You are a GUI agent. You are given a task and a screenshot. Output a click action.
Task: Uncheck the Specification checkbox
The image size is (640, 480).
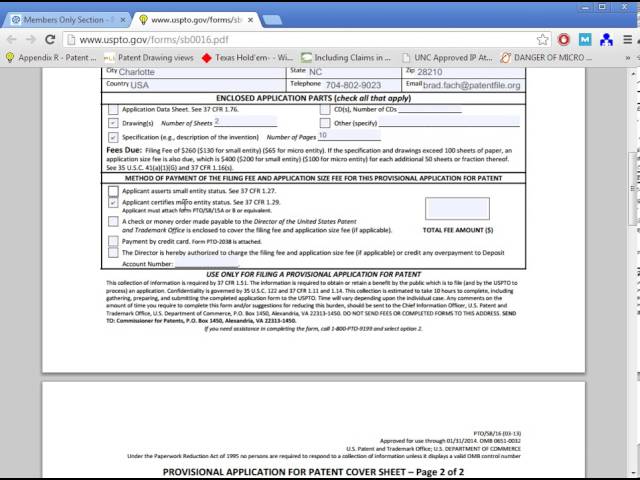pos(113,137)
